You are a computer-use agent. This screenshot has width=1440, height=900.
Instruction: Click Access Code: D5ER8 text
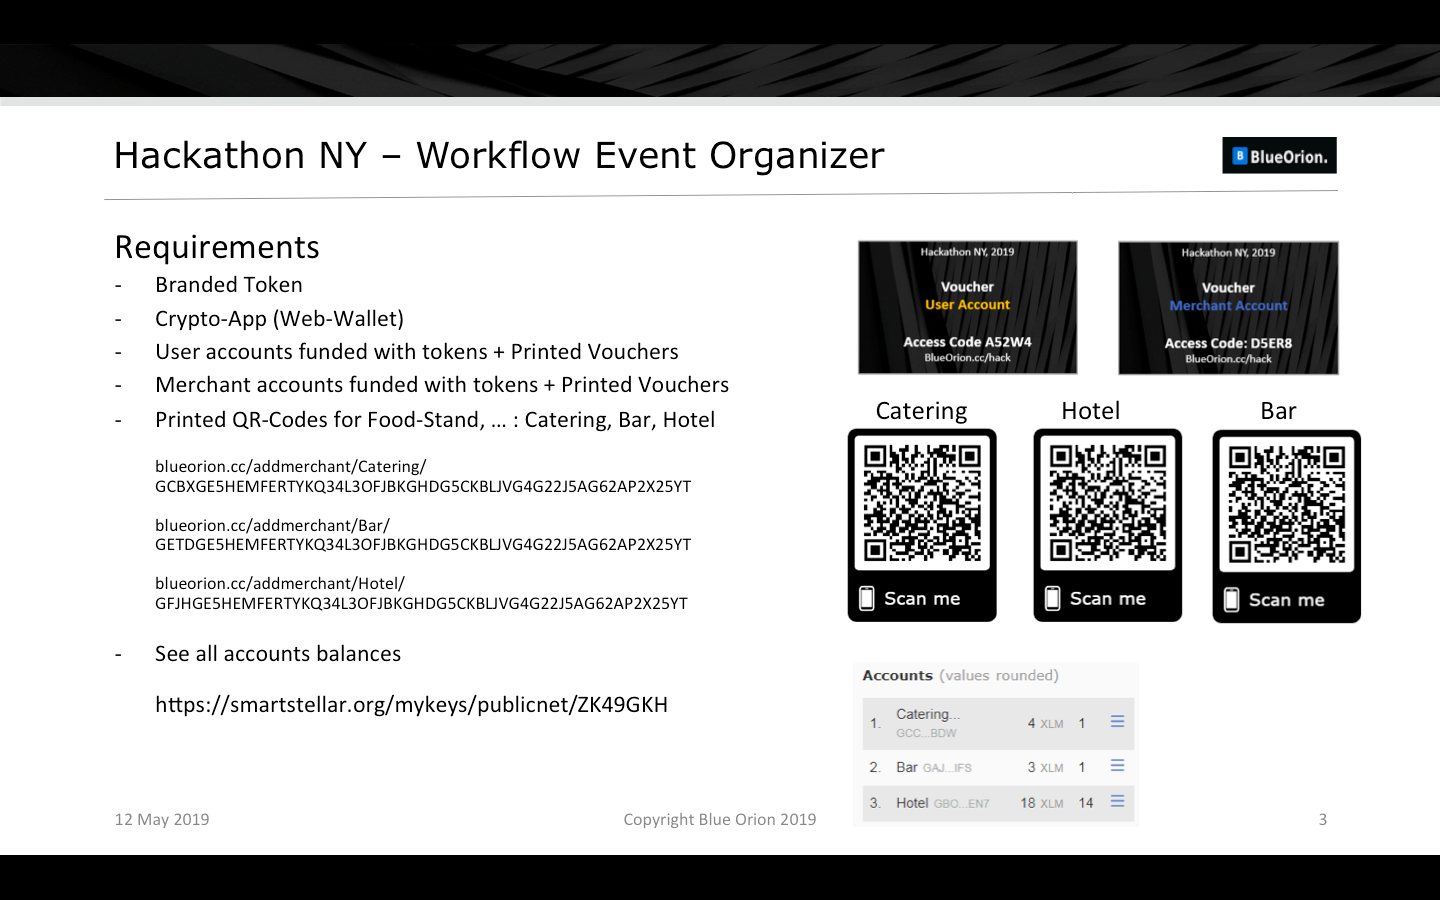click(1228, 343)
